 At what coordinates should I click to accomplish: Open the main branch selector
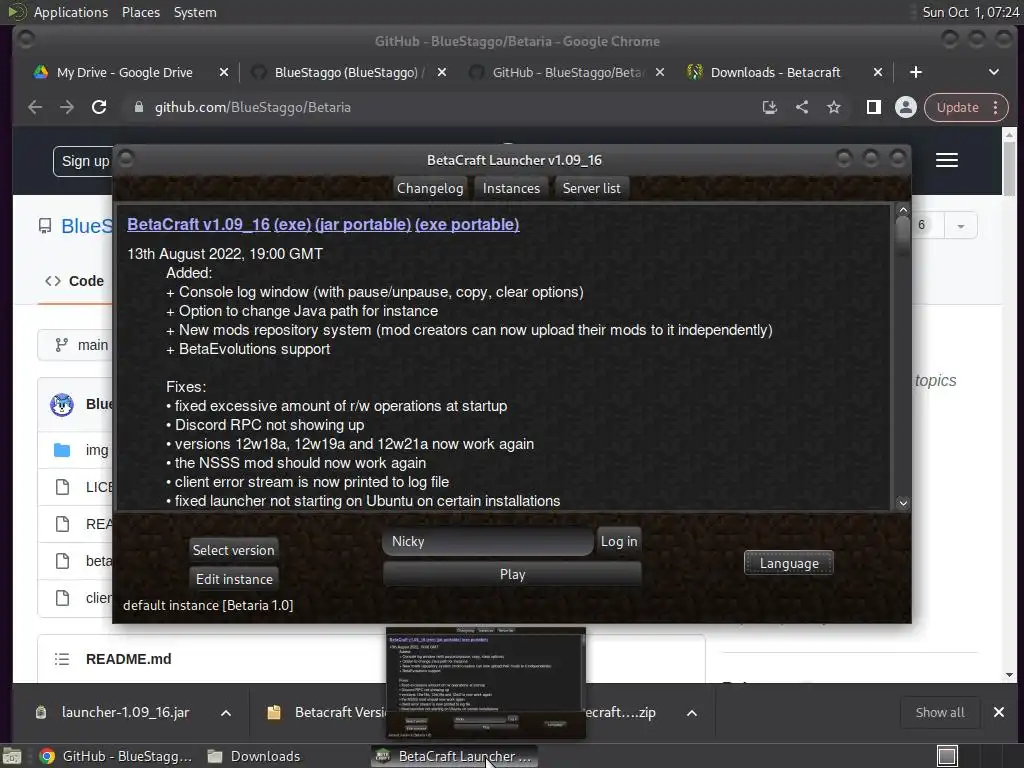(x=75, y=345)
